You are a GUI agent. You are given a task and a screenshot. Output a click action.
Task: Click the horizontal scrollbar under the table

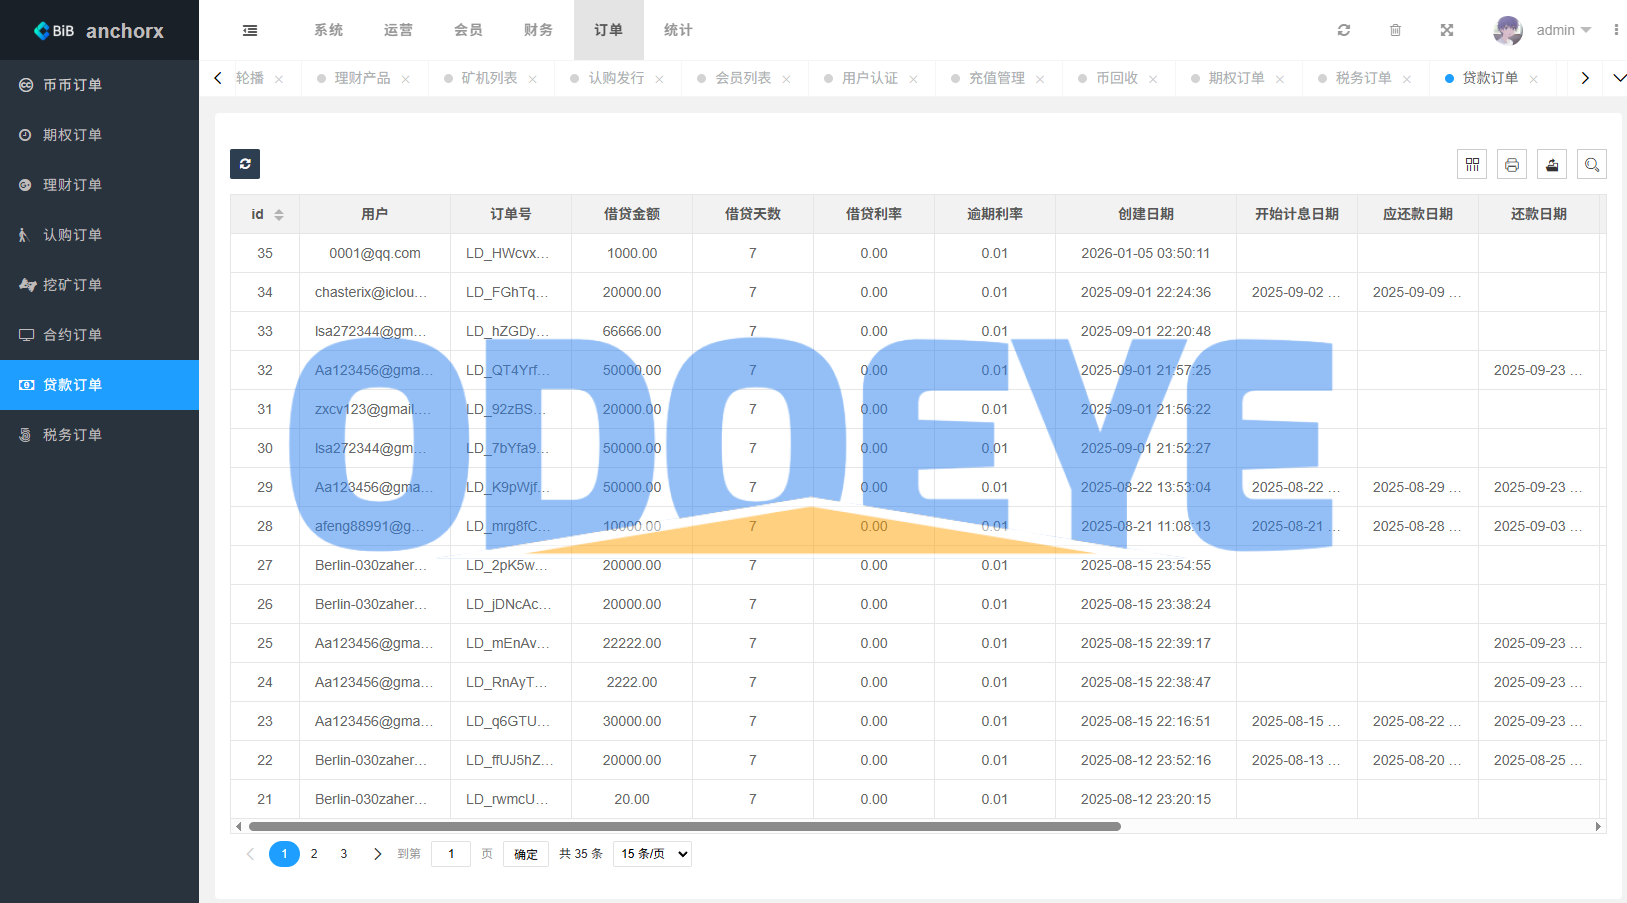[684, 827]
